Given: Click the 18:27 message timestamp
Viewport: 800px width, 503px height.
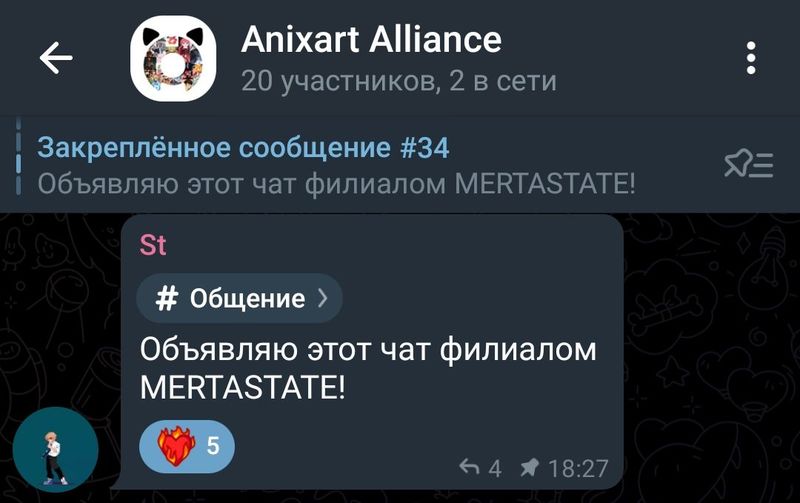Looking at the screenshot, I should point(578,468).
